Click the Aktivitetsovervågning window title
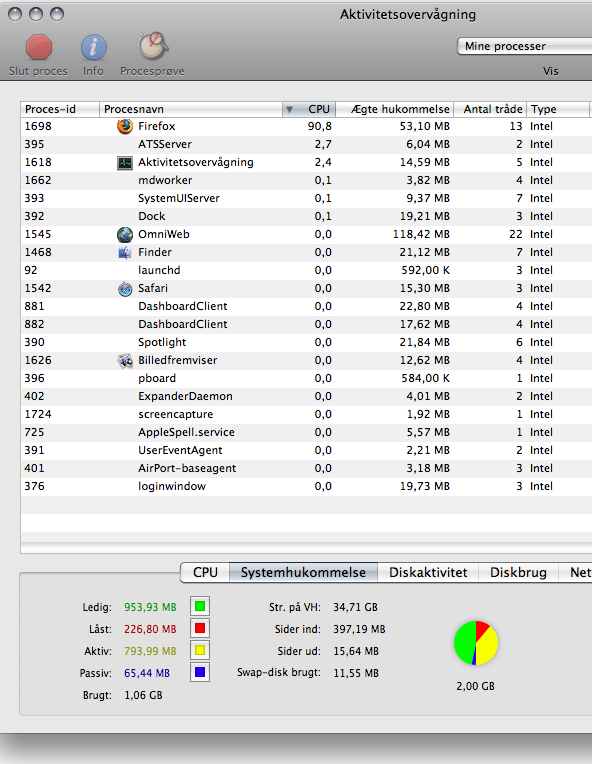The image size is (592, 764). pyautogui.click(x=408, y=15)
